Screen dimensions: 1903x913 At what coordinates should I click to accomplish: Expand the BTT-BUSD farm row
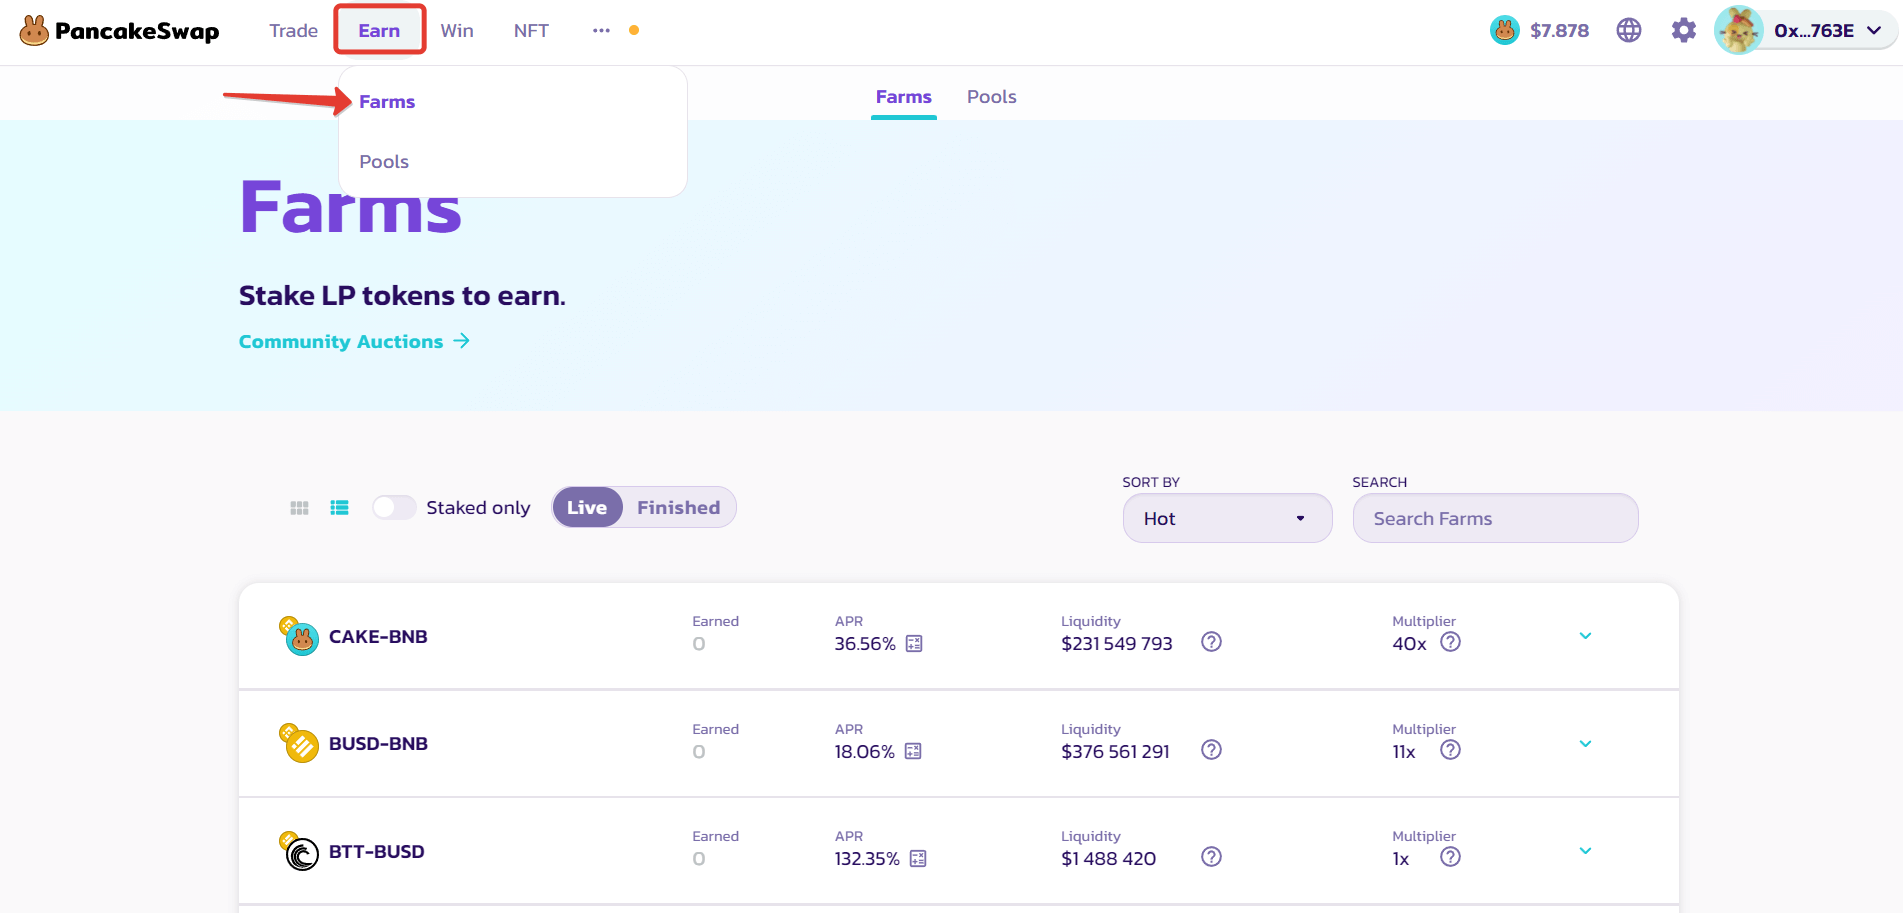(1585, 851)
